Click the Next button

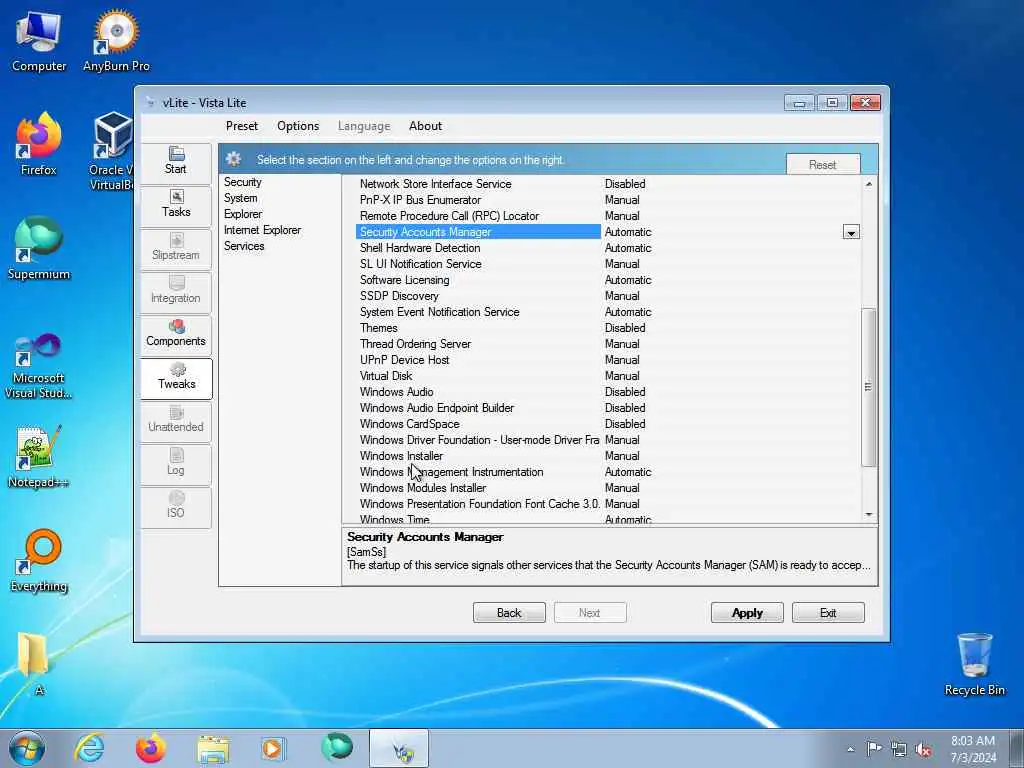pyautogui.click(x=590, y=613)
